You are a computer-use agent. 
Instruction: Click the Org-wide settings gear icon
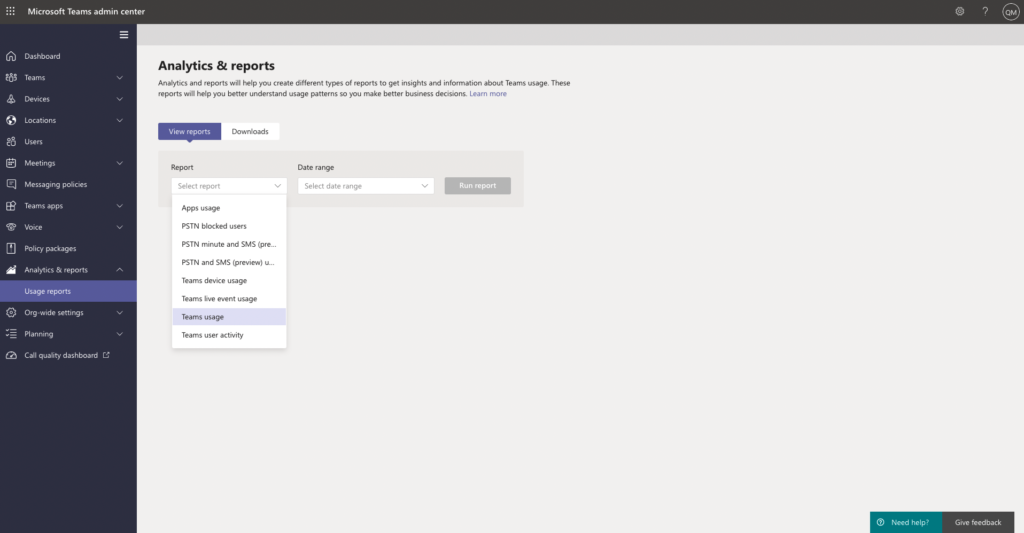[11, 312]
